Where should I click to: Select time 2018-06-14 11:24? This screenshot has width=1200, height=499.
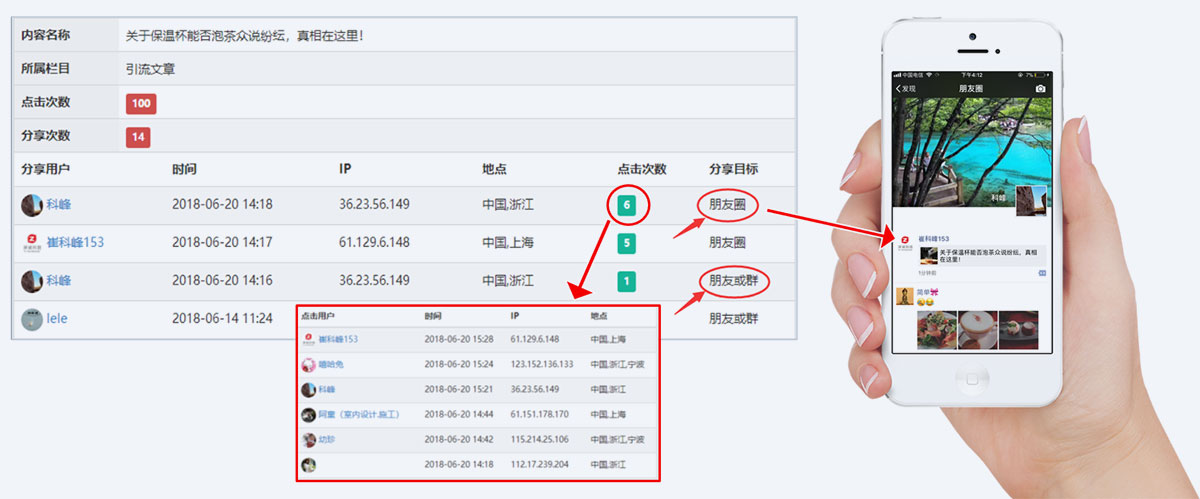click(x=222, y=318)
